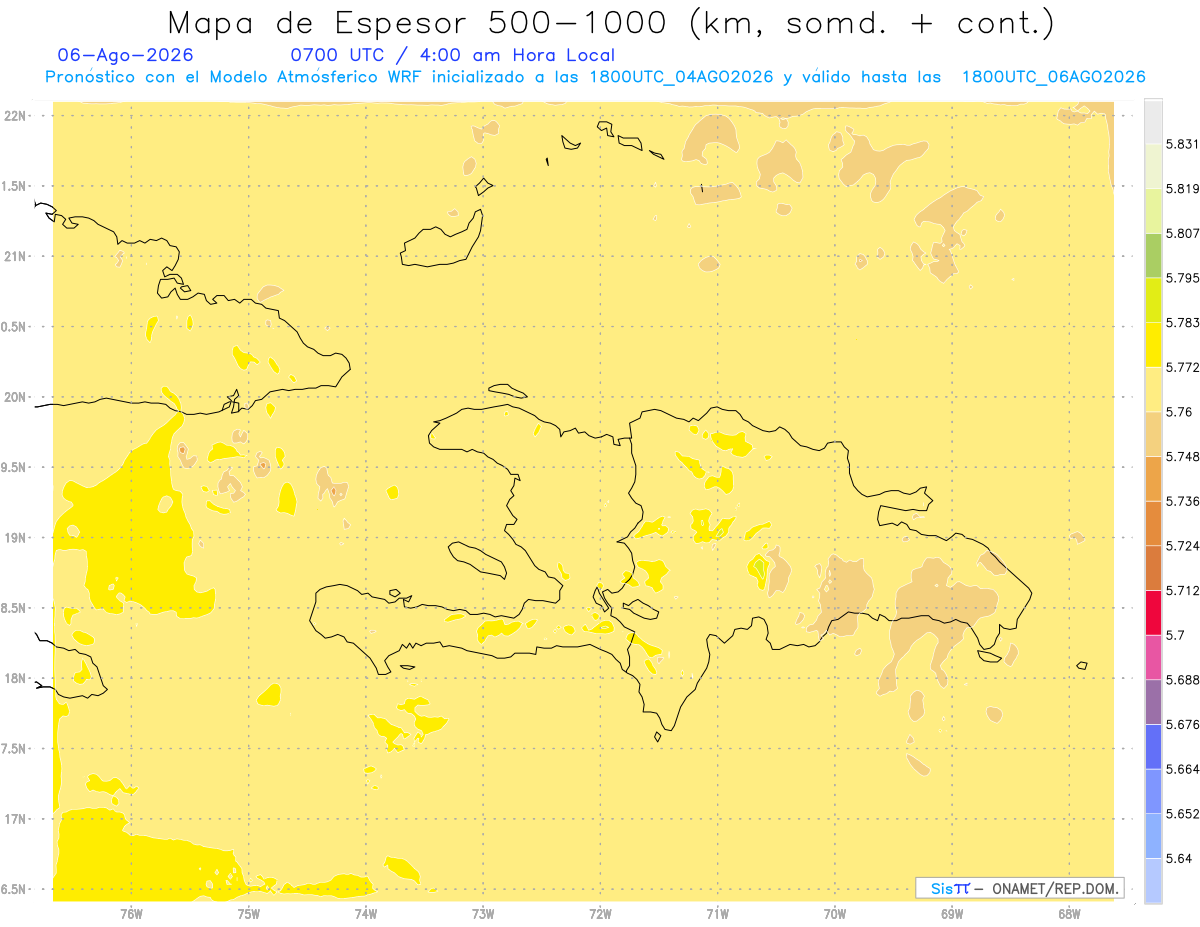Select the 5.76 legend value
The height and width of the screenshot is (927, 1200).
pyautogui.click(x=1178, y=411)
